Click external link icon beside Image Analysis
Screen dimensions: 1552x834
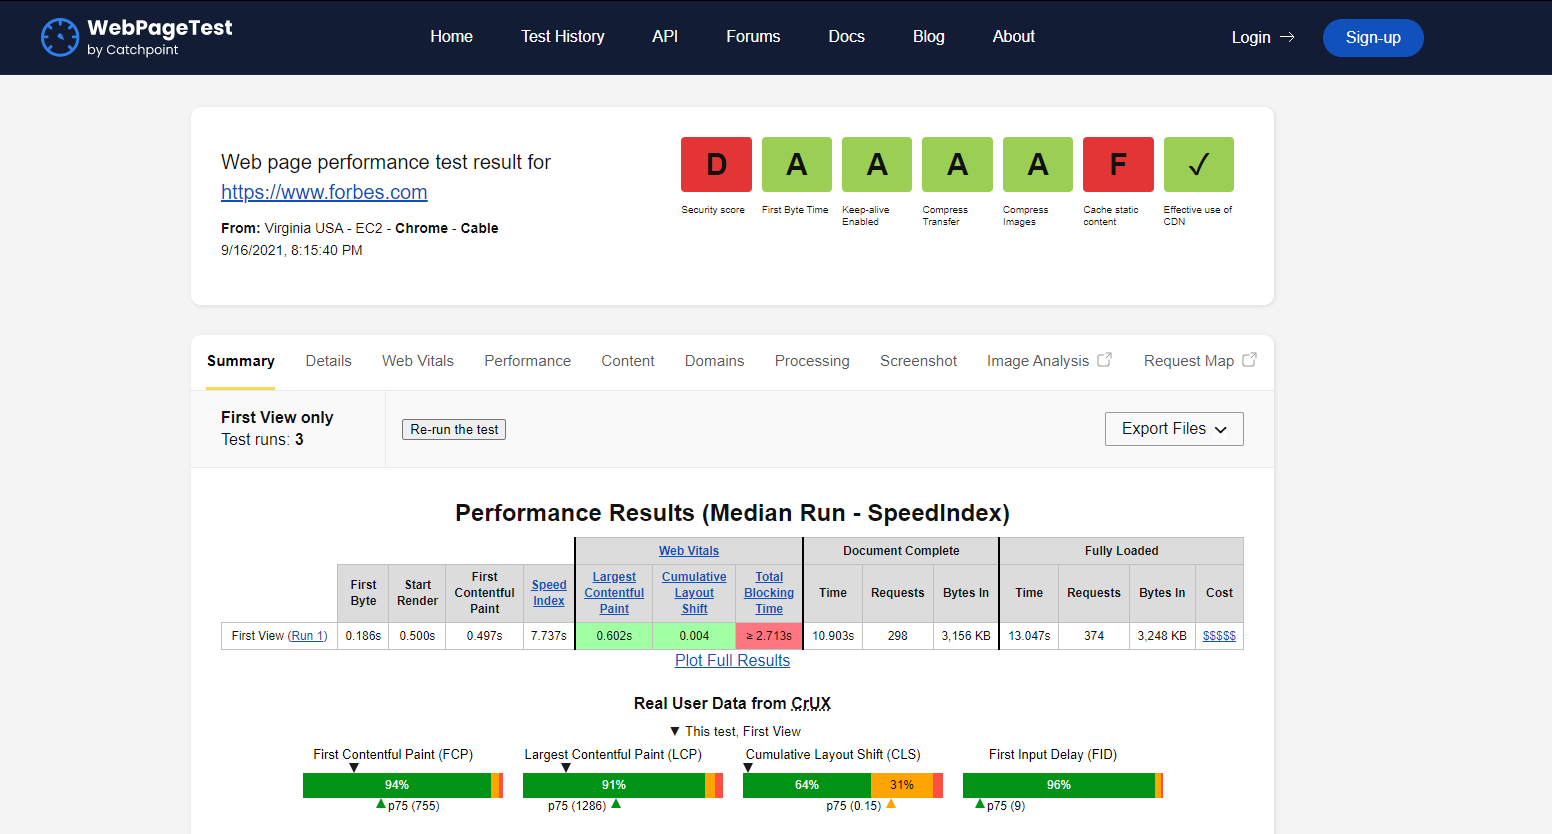tap(1105, 359)
